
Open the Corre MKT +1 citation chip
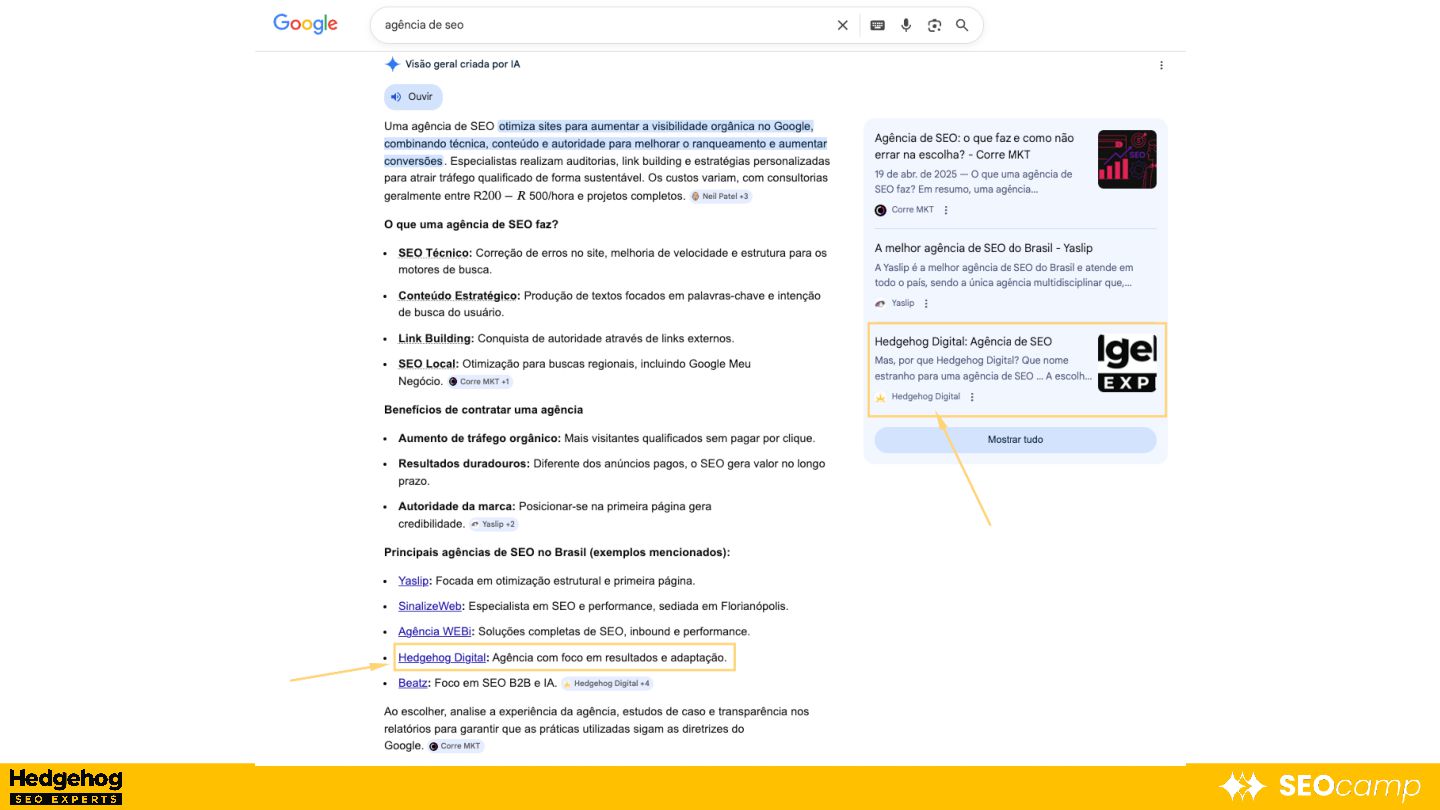(x=480, y=381)
